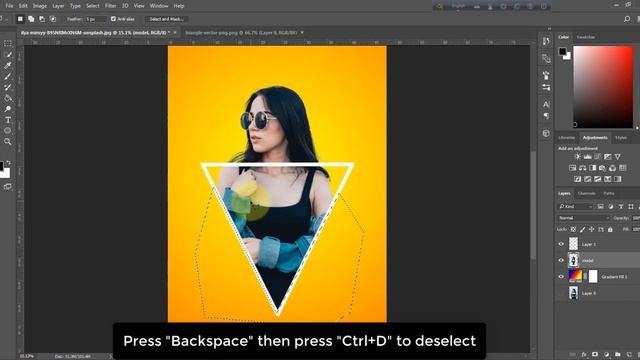Open the search icon in the options bar
Image resolution: width=640 pixels, height=360 pixels.
point(627,19)
